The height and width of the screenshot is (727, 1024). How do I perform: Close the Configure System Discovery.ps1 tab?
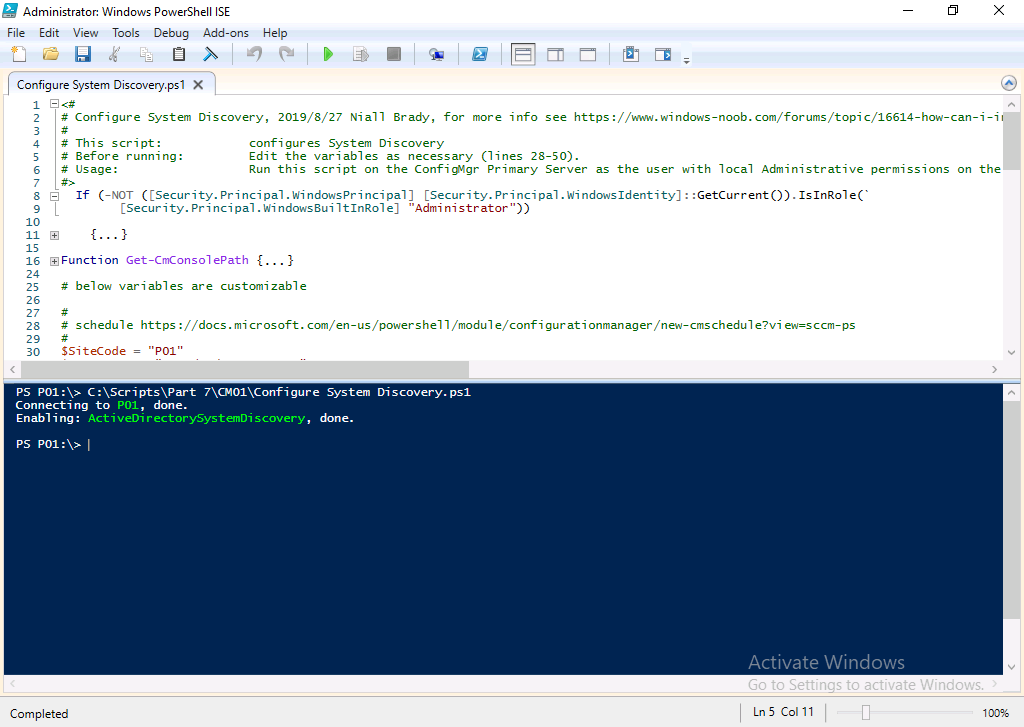(199, 85)
